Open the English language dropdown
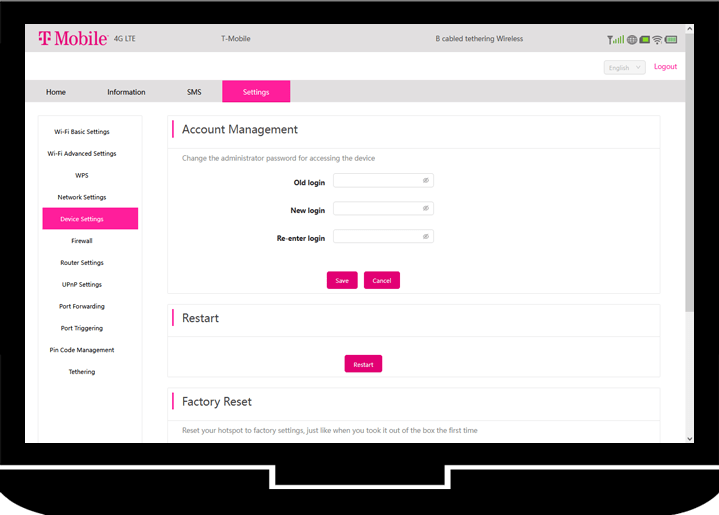The image size is (719, 515). coord(624,68)
